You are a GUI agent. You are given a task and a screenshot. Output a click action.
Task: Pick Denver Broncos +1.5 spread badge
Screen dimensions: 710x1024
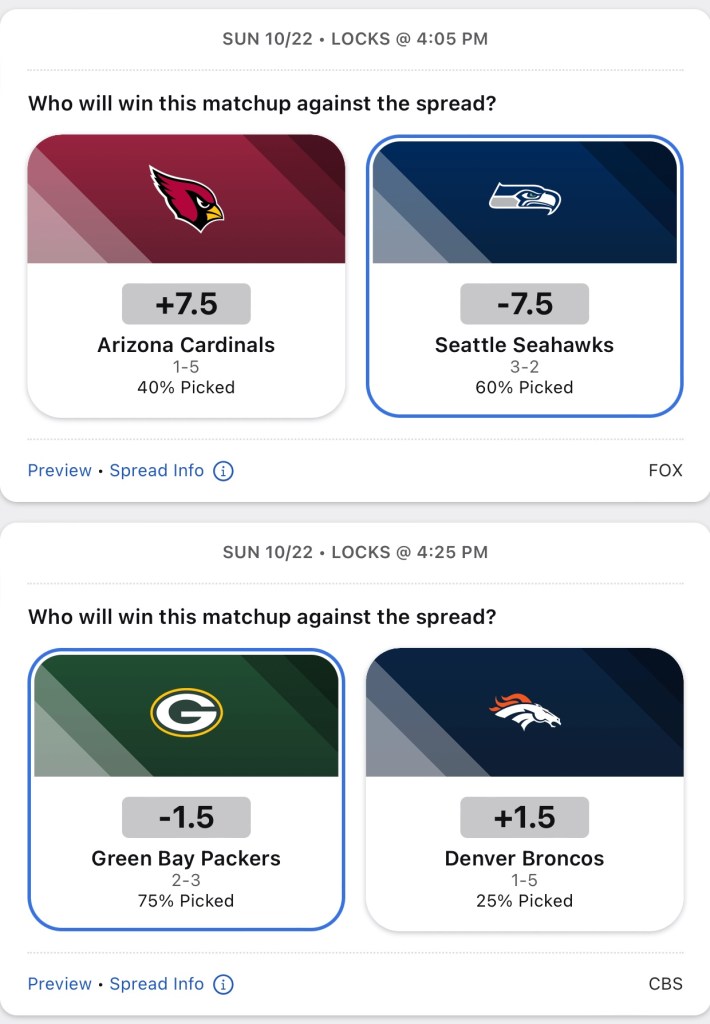click(524, 817)
